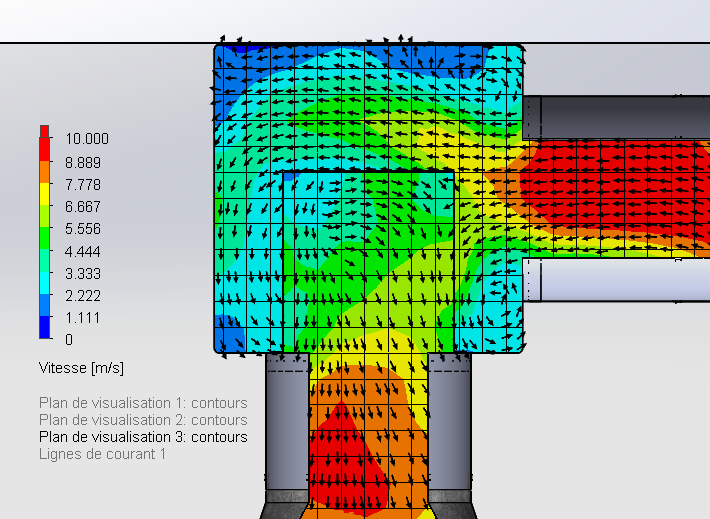This screenshot has height=519, width=710.
Task: Click the gray right wall of bottom pipe
Action: [450, 420]
